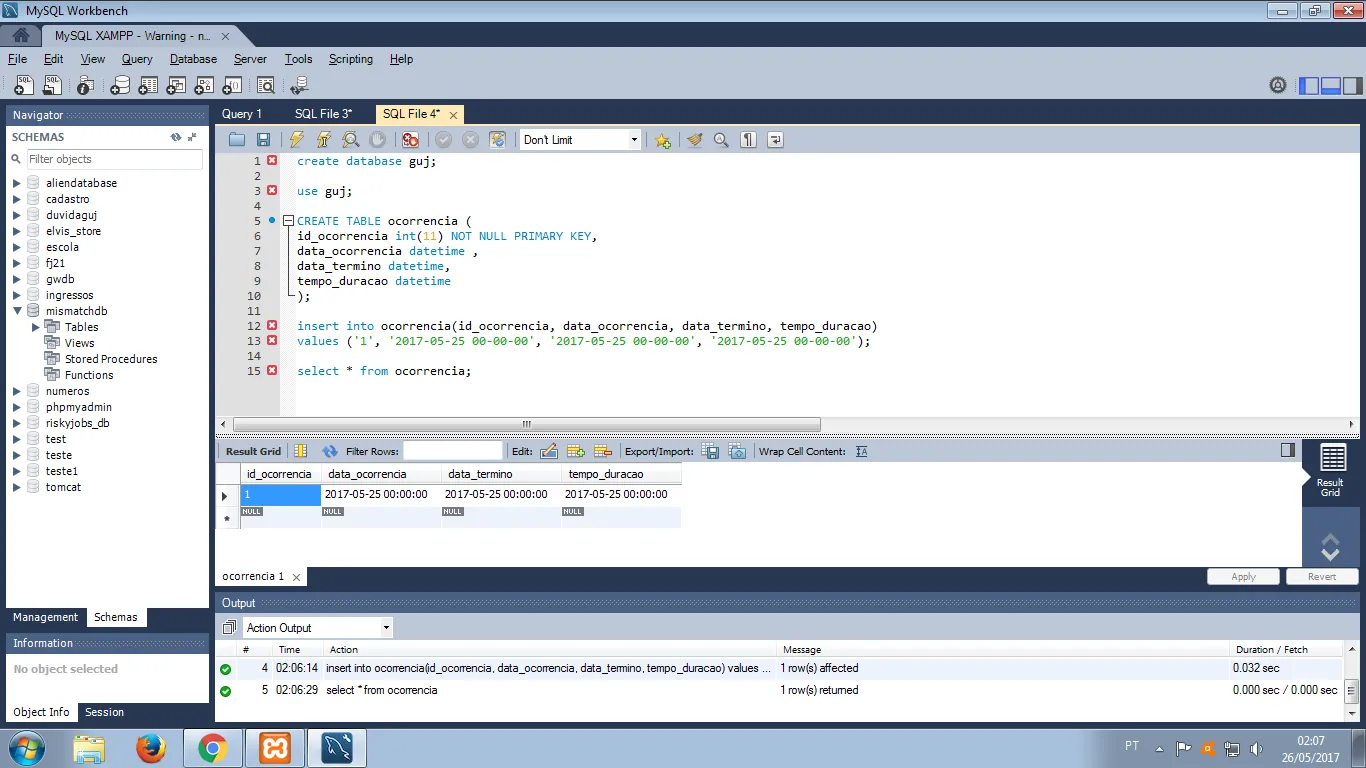The height and width of the screenshot is (768, 1366).
Task: Click the Explain query magnifier-lightning icon
Action: click(351, 140)
